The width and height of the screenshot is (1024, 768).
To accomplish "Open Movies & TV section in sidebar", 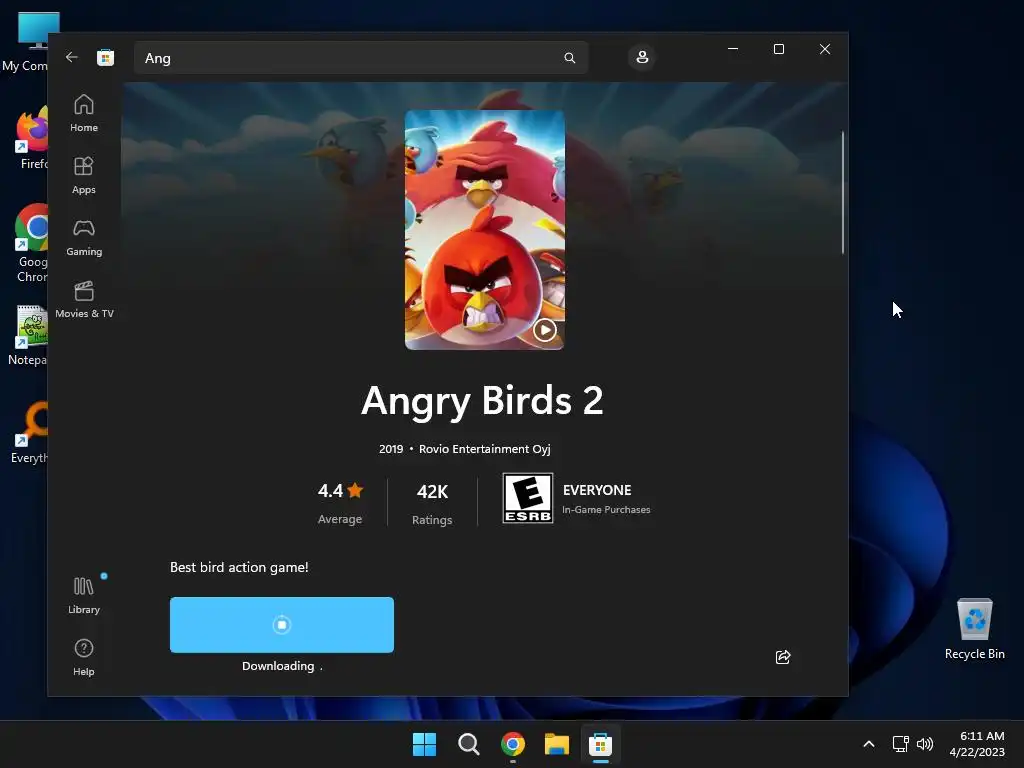I will tap(84, 300).
